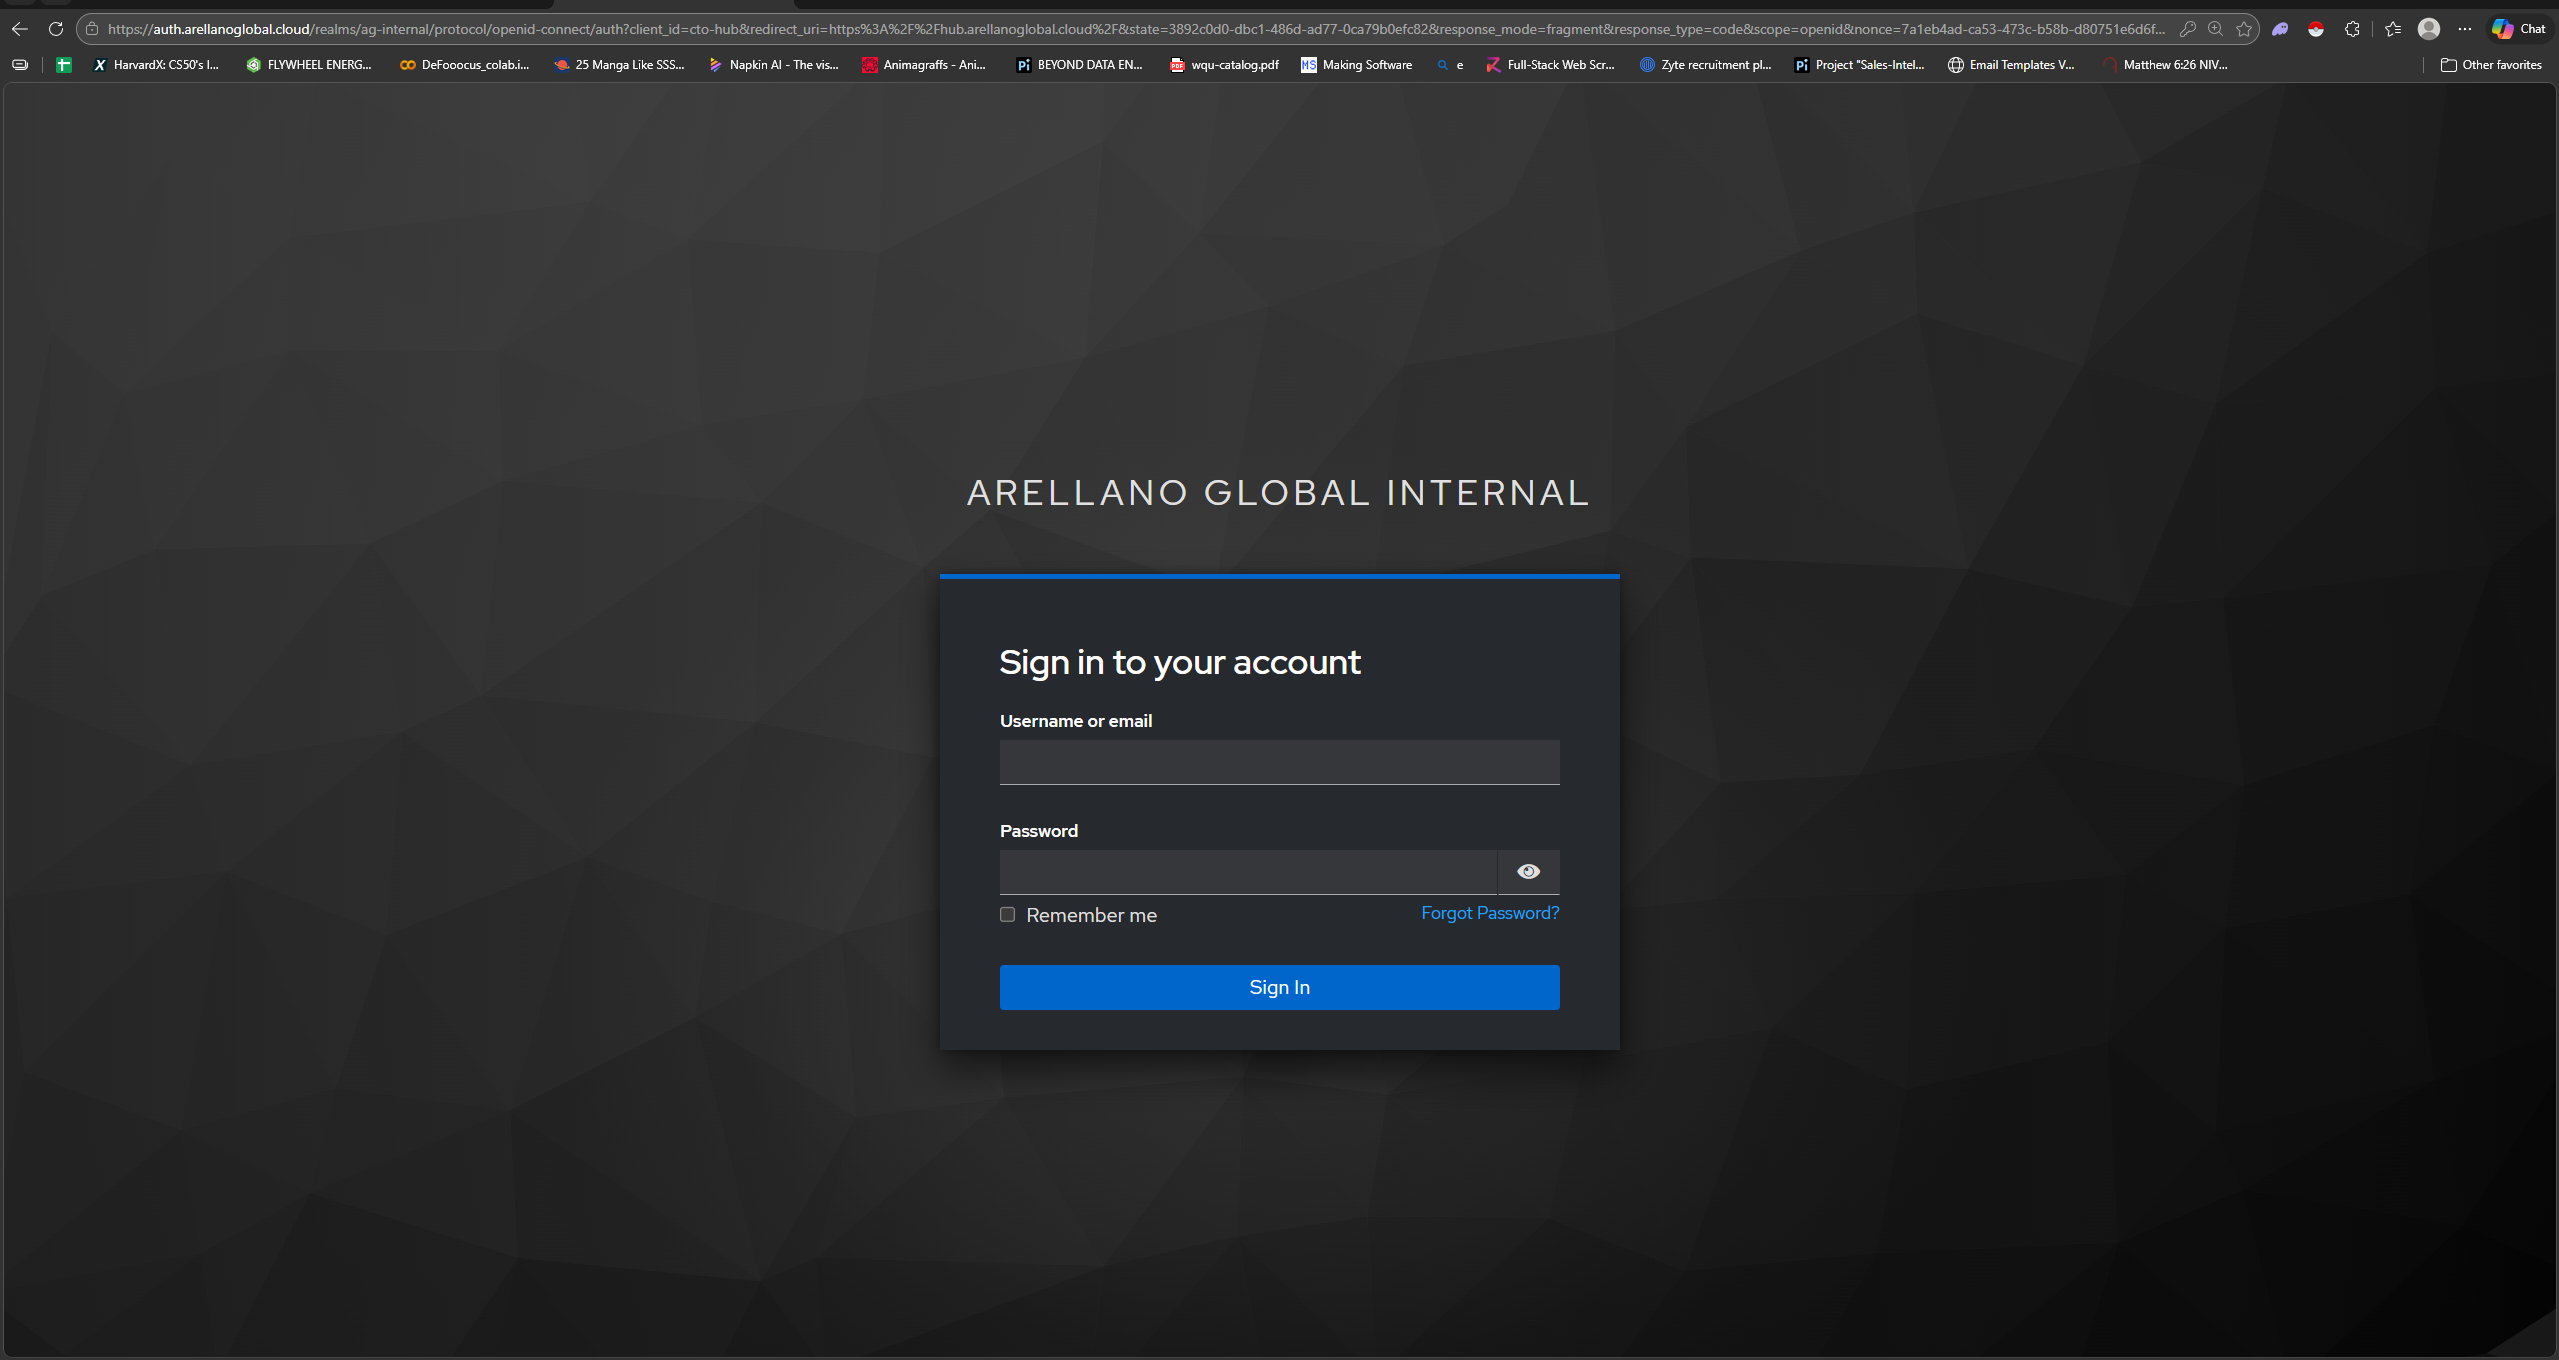The image size is (2559, 1360).
Task: Add this page to favorites with star icon
Action: pyautogui.click(x=2244, y=29)
